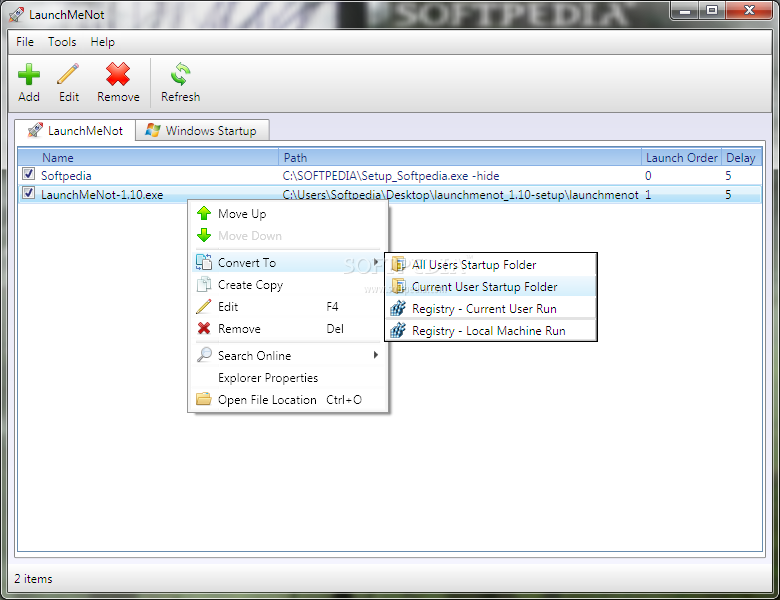Click the rocket icon in the title bar
The image size is (780, 600).
coord(16,14)
